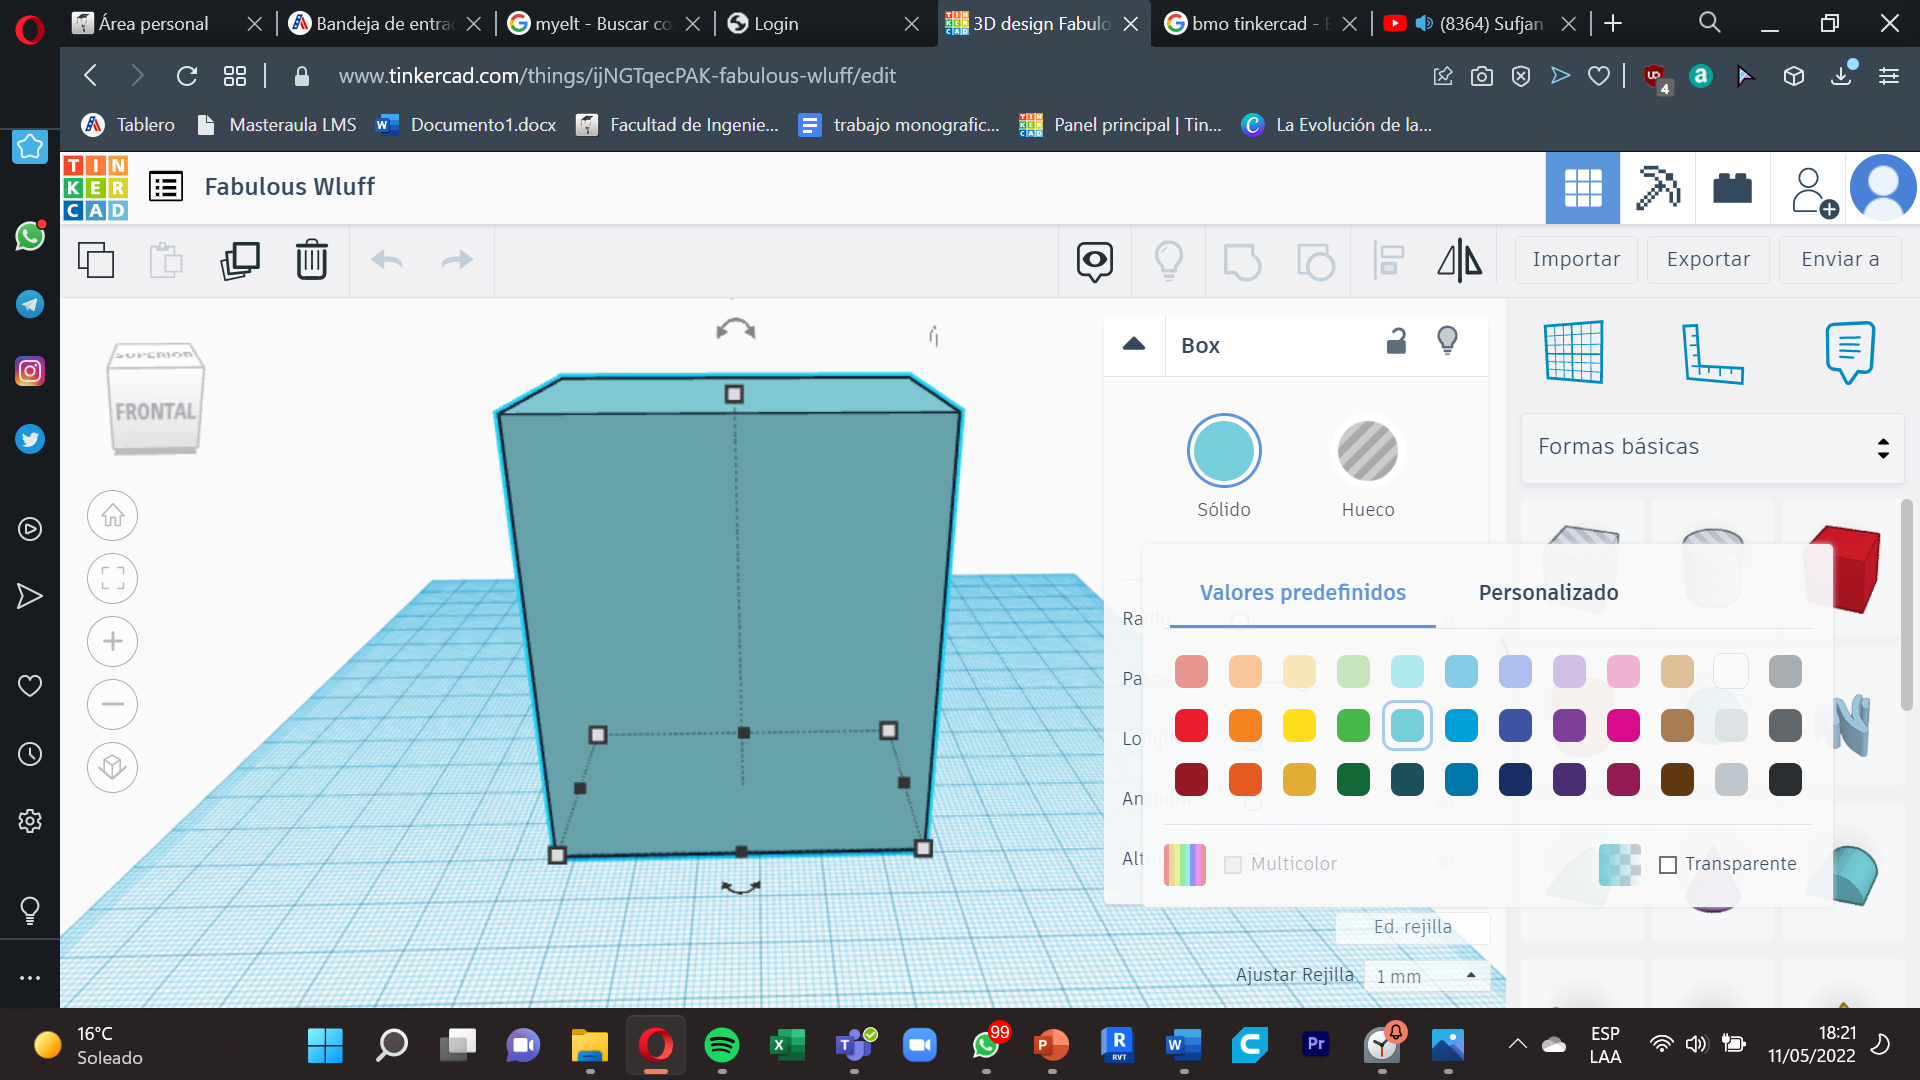
Task: Hide the Box with lightbulb toggle
Action: coord(1447,341)
